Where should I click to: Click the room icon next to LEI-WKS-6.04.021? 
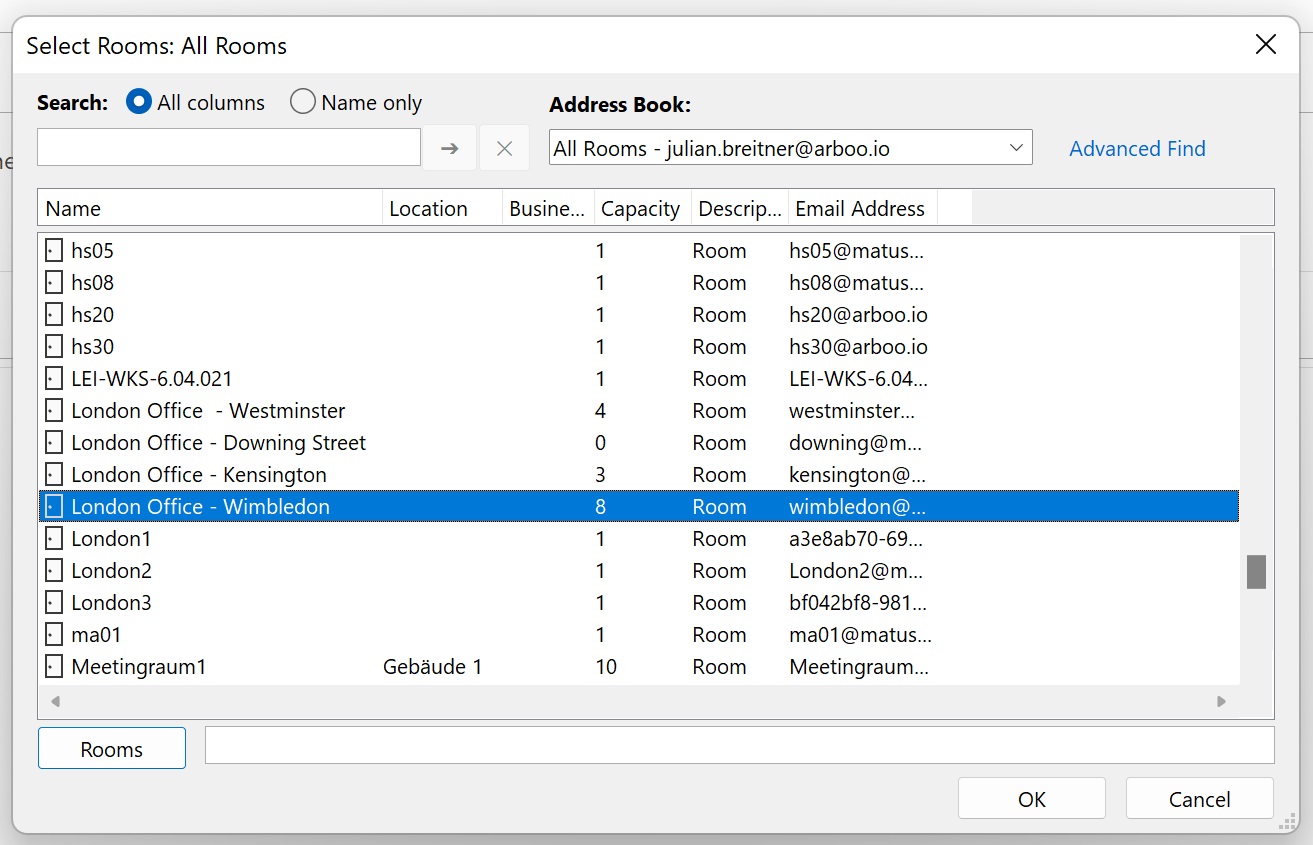tap(53, 378)
